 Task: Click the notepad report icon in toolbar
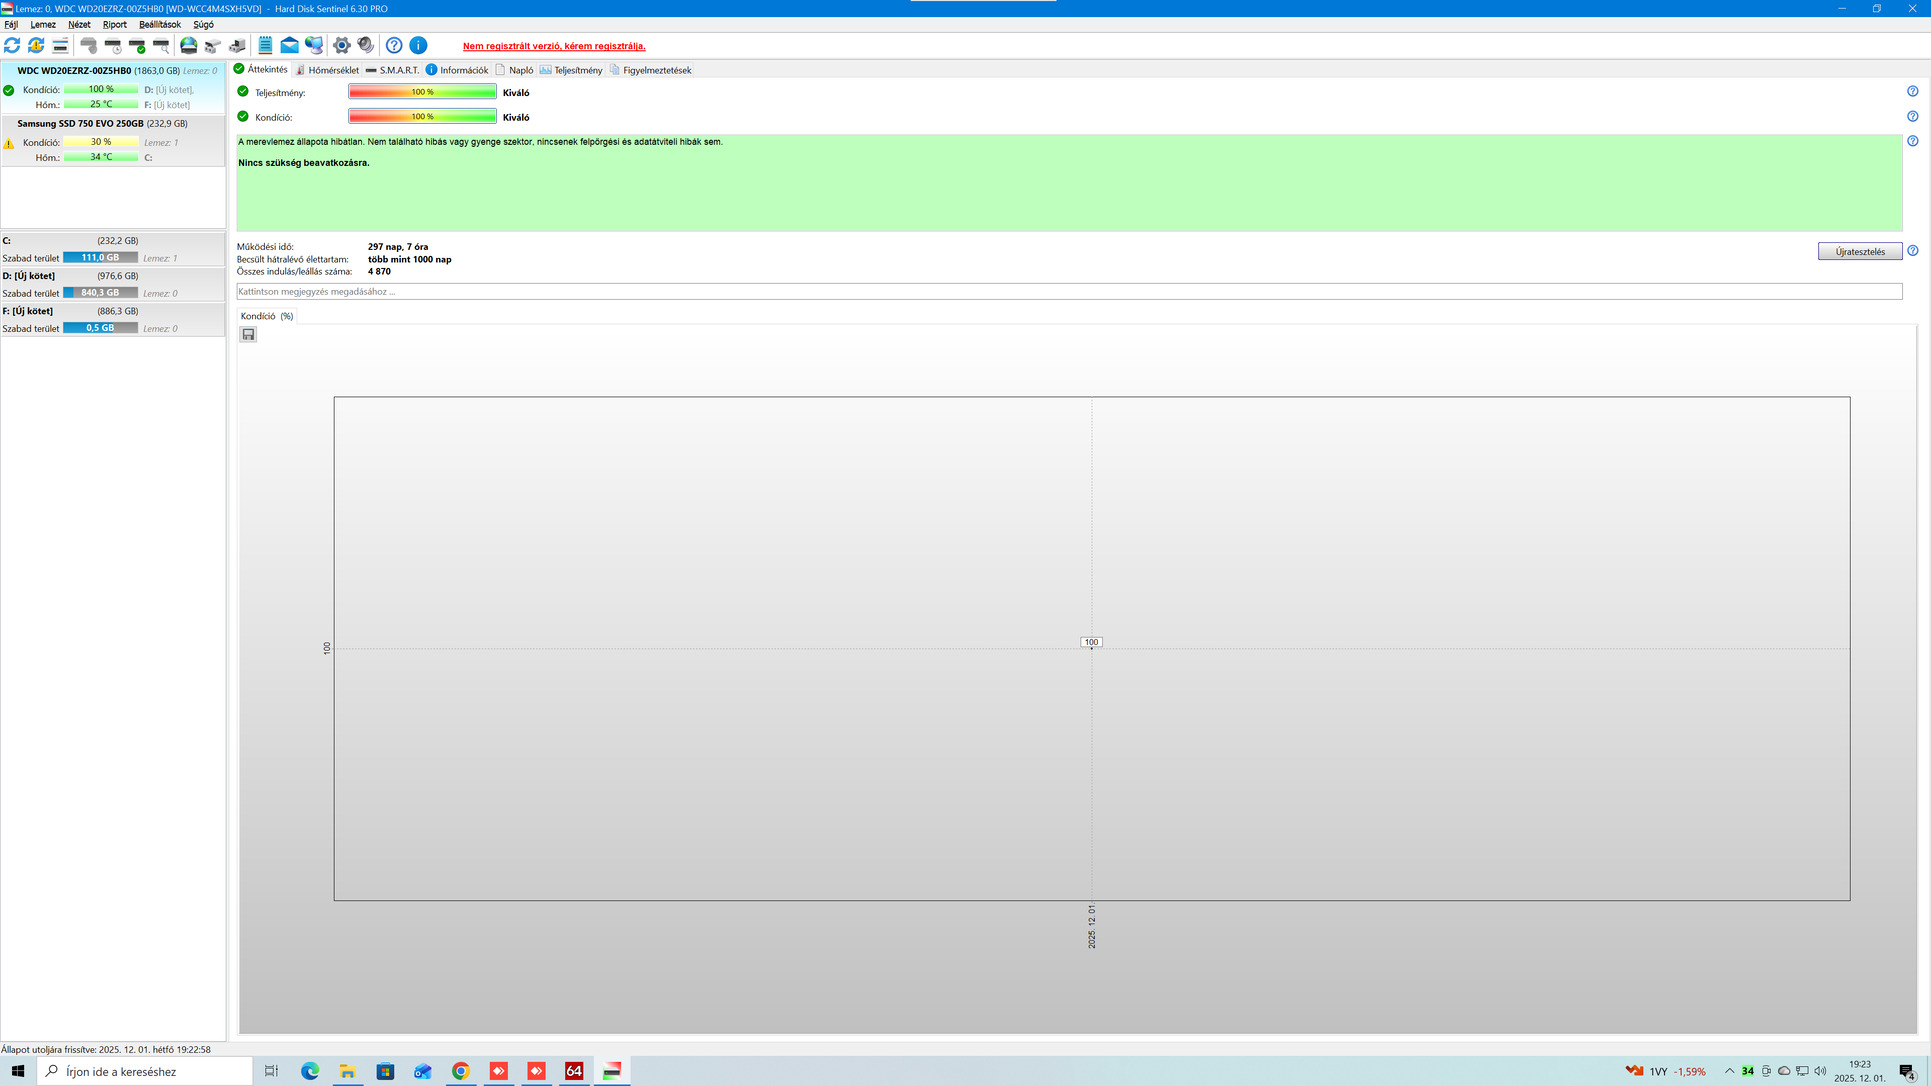(265, 45)
